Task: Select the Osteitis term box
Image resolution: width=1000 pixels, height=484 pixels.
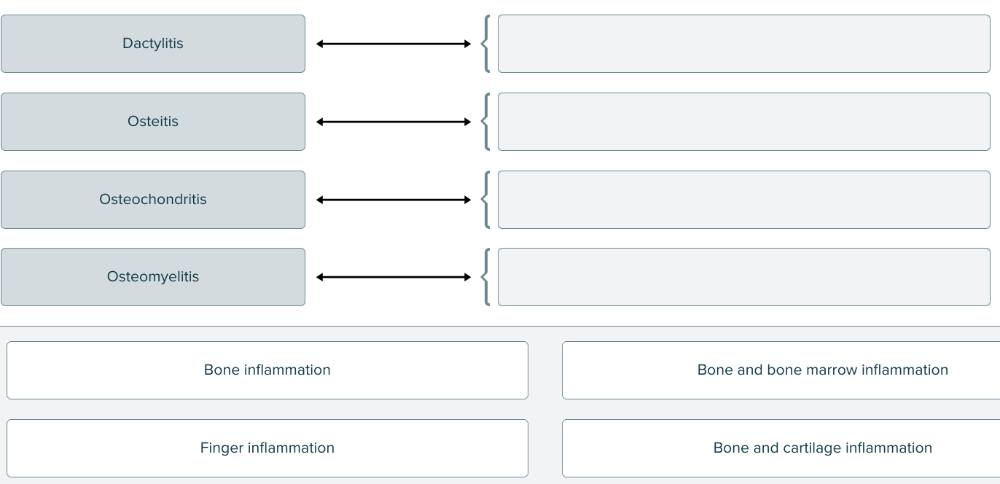Action: 153,122
